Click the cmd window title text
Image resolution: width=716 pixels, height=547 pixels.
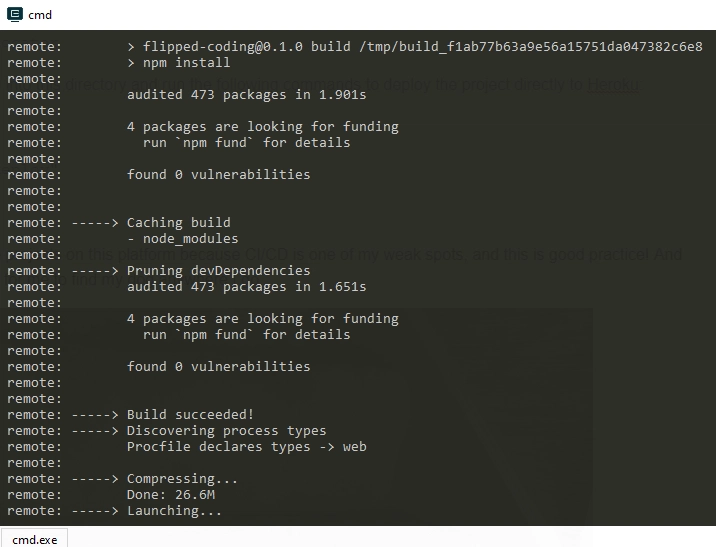[x=40, y=15]
